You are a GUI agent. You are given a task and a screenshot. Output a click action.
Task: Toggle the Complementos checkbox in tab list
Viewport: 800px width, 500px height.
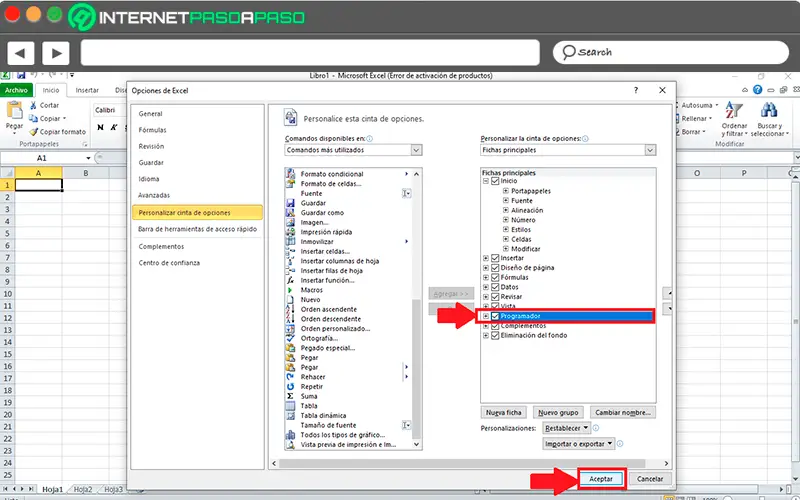495,326
